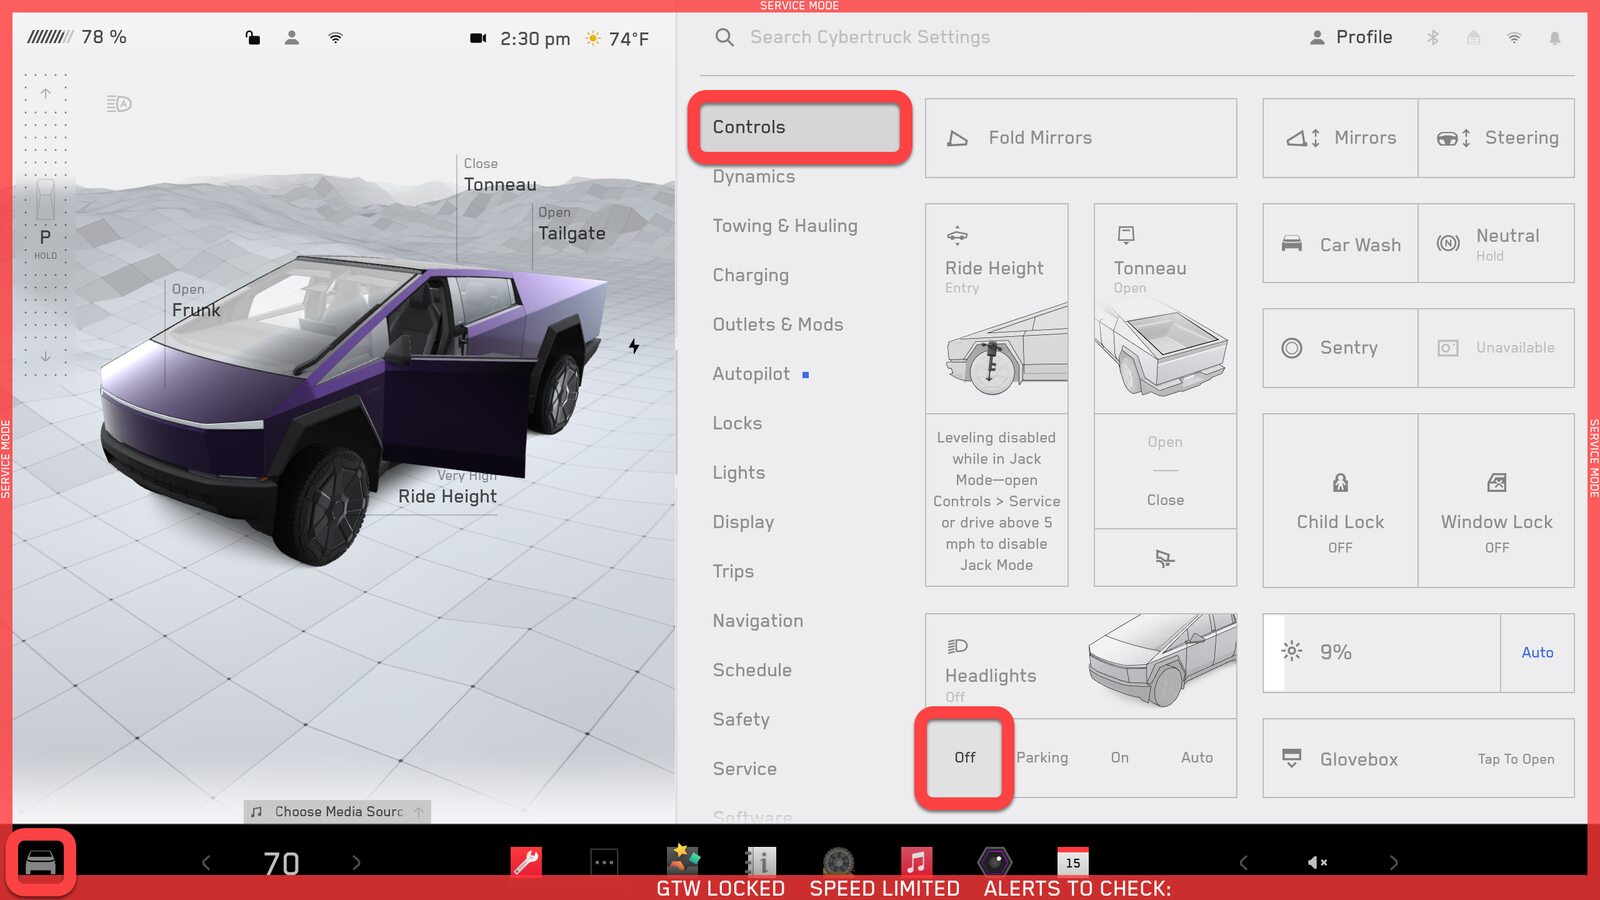Tap the Steering adjust button

coord(1496,138)
